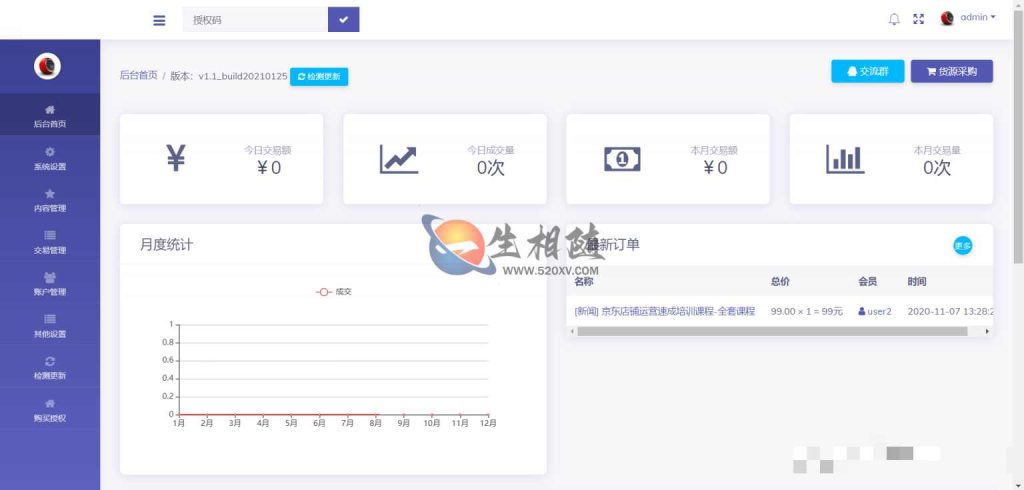1024x490 pixels.
Task: Open 账户管理 in the sidebar
Action: (50, 284)
